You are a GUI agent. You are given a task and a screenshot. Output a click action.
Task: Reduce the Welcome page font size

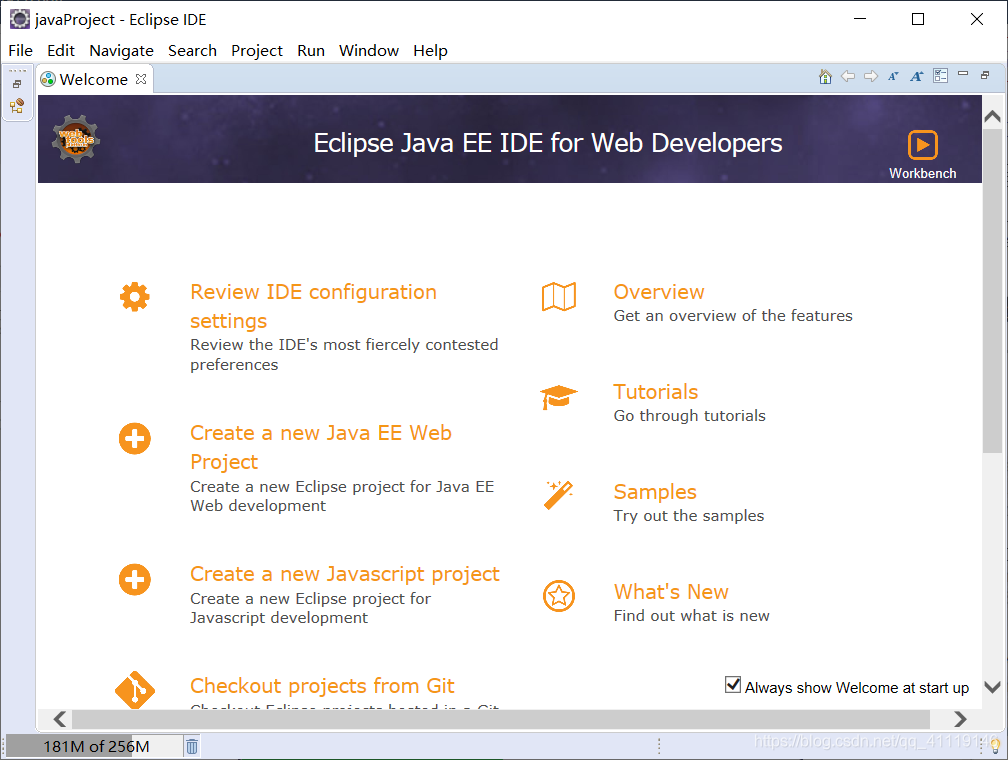click(x=894, y=77)
